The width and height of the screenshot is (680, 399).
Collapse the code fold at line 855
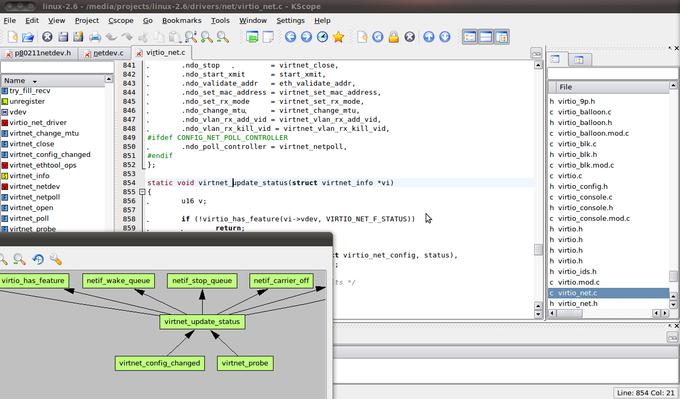(142, 192)
